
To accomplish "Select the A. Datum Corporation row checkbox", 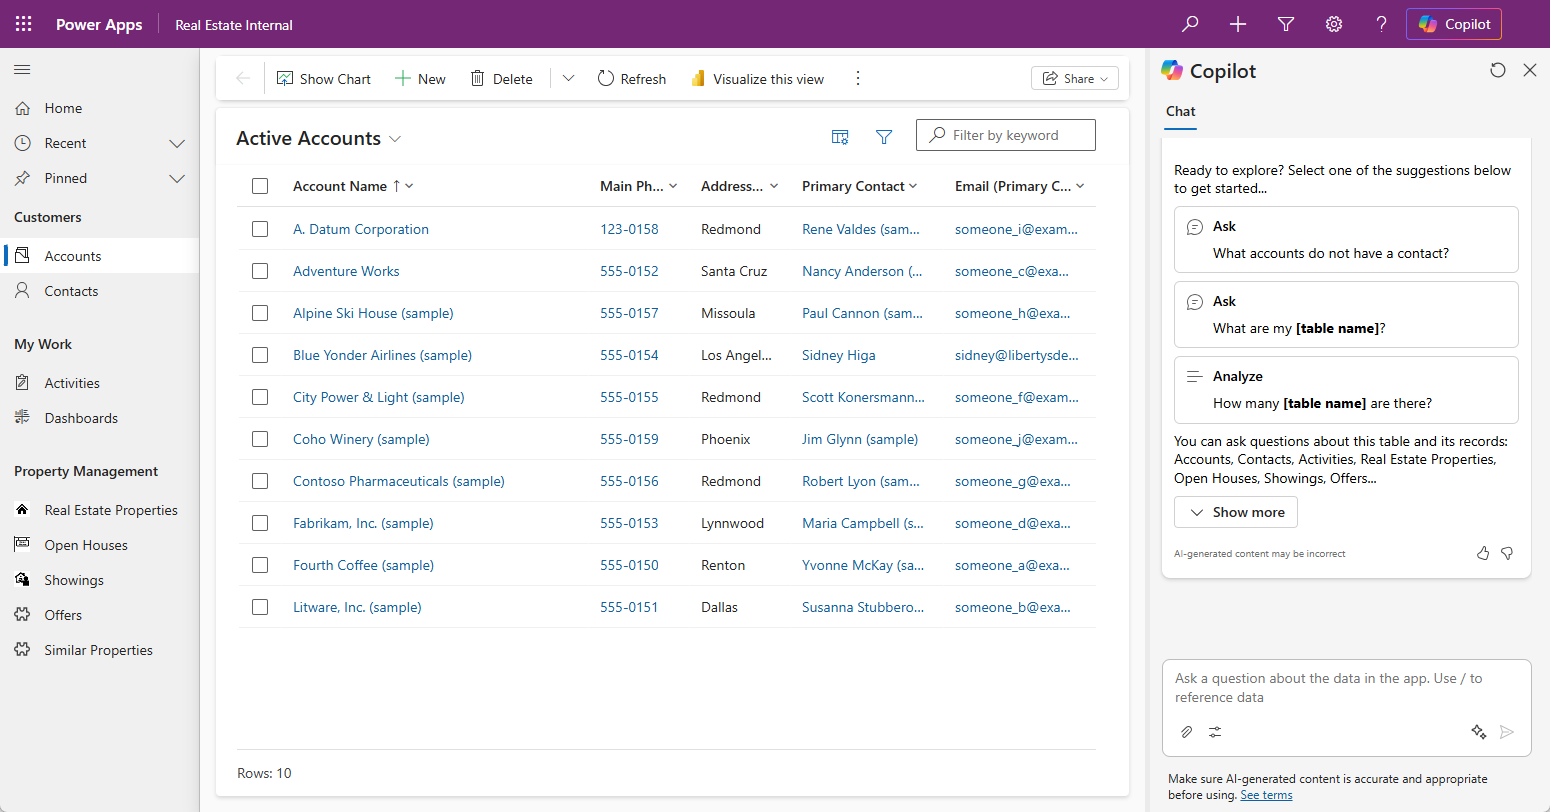I will click(260, 229).
